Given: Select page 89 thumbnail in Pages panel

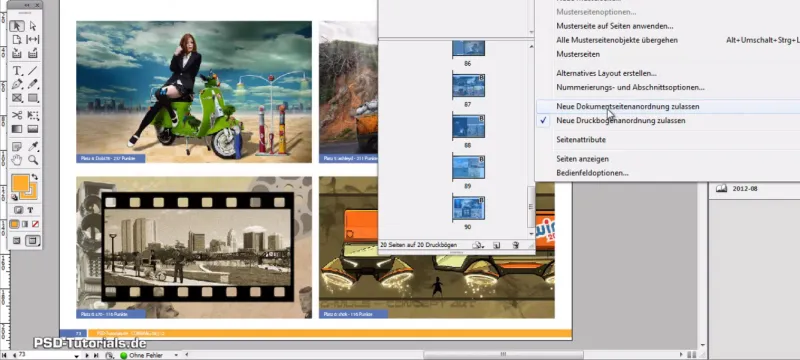Looking at the screenshot, I should [x=468, y=167].
